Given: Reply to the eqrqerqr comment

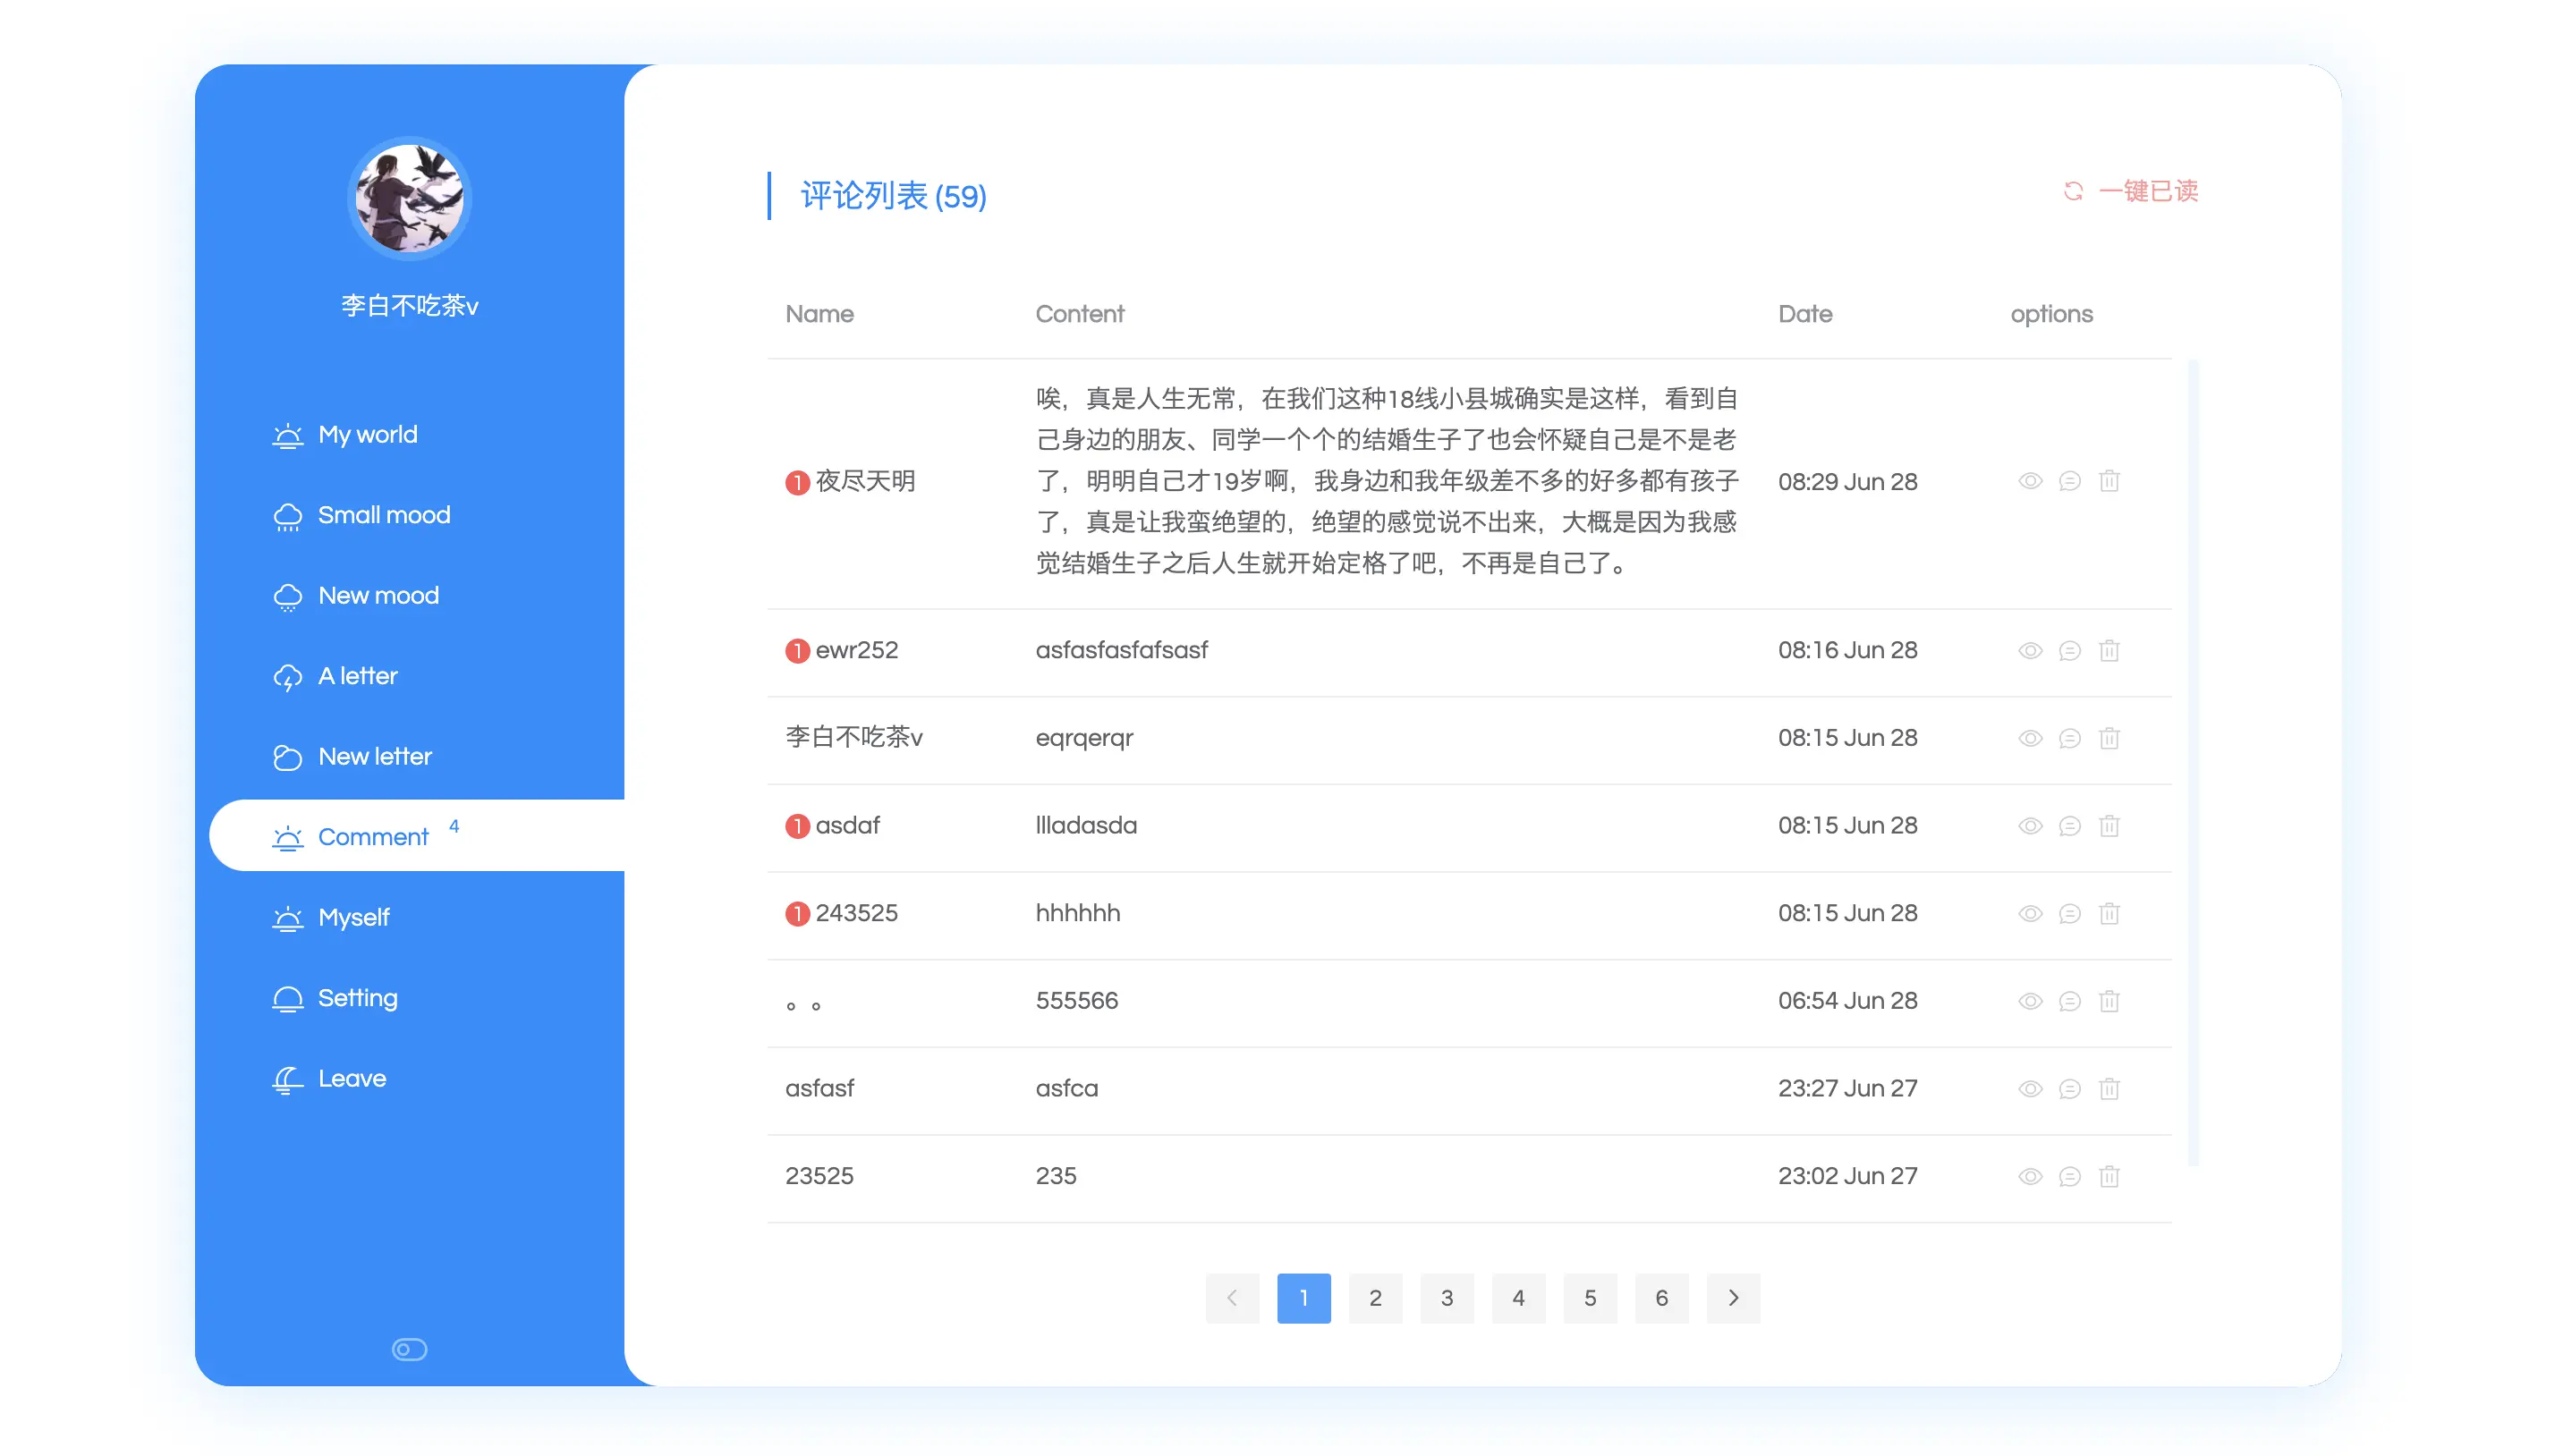Looking at the screenshot, I should (x=2069, y=739).
